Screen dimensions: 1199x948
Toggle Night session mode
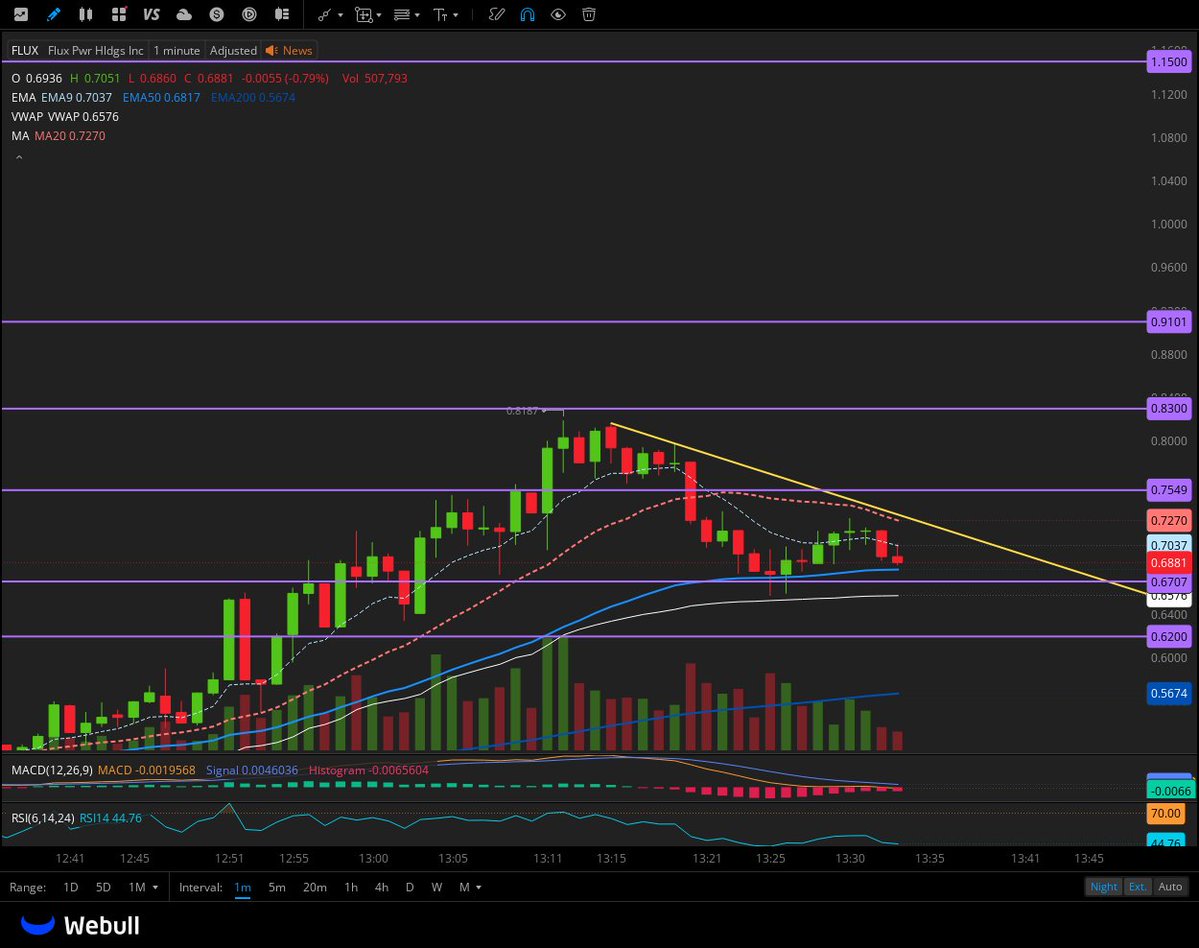(1103, 887)
